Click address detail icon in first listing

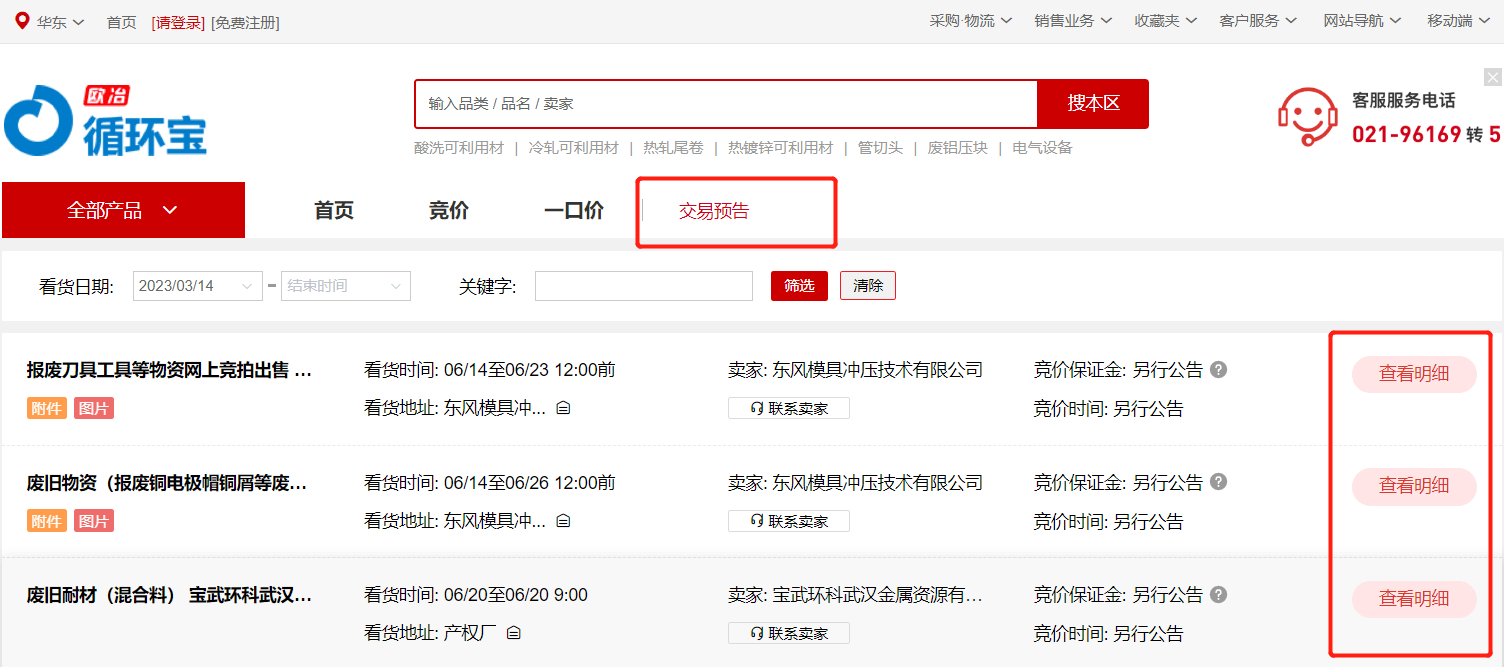(x=563, y=408)
